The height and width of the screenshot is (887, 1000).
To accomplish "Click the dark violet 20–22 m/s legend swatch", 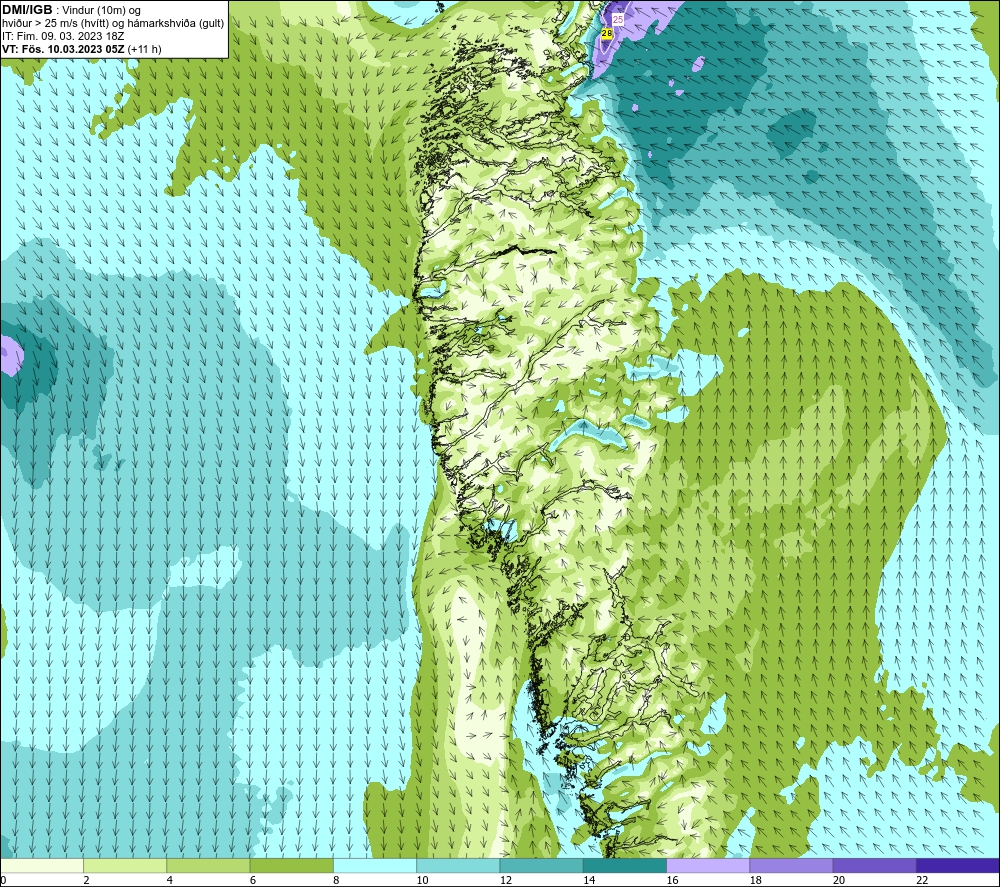I will (874, 865).
